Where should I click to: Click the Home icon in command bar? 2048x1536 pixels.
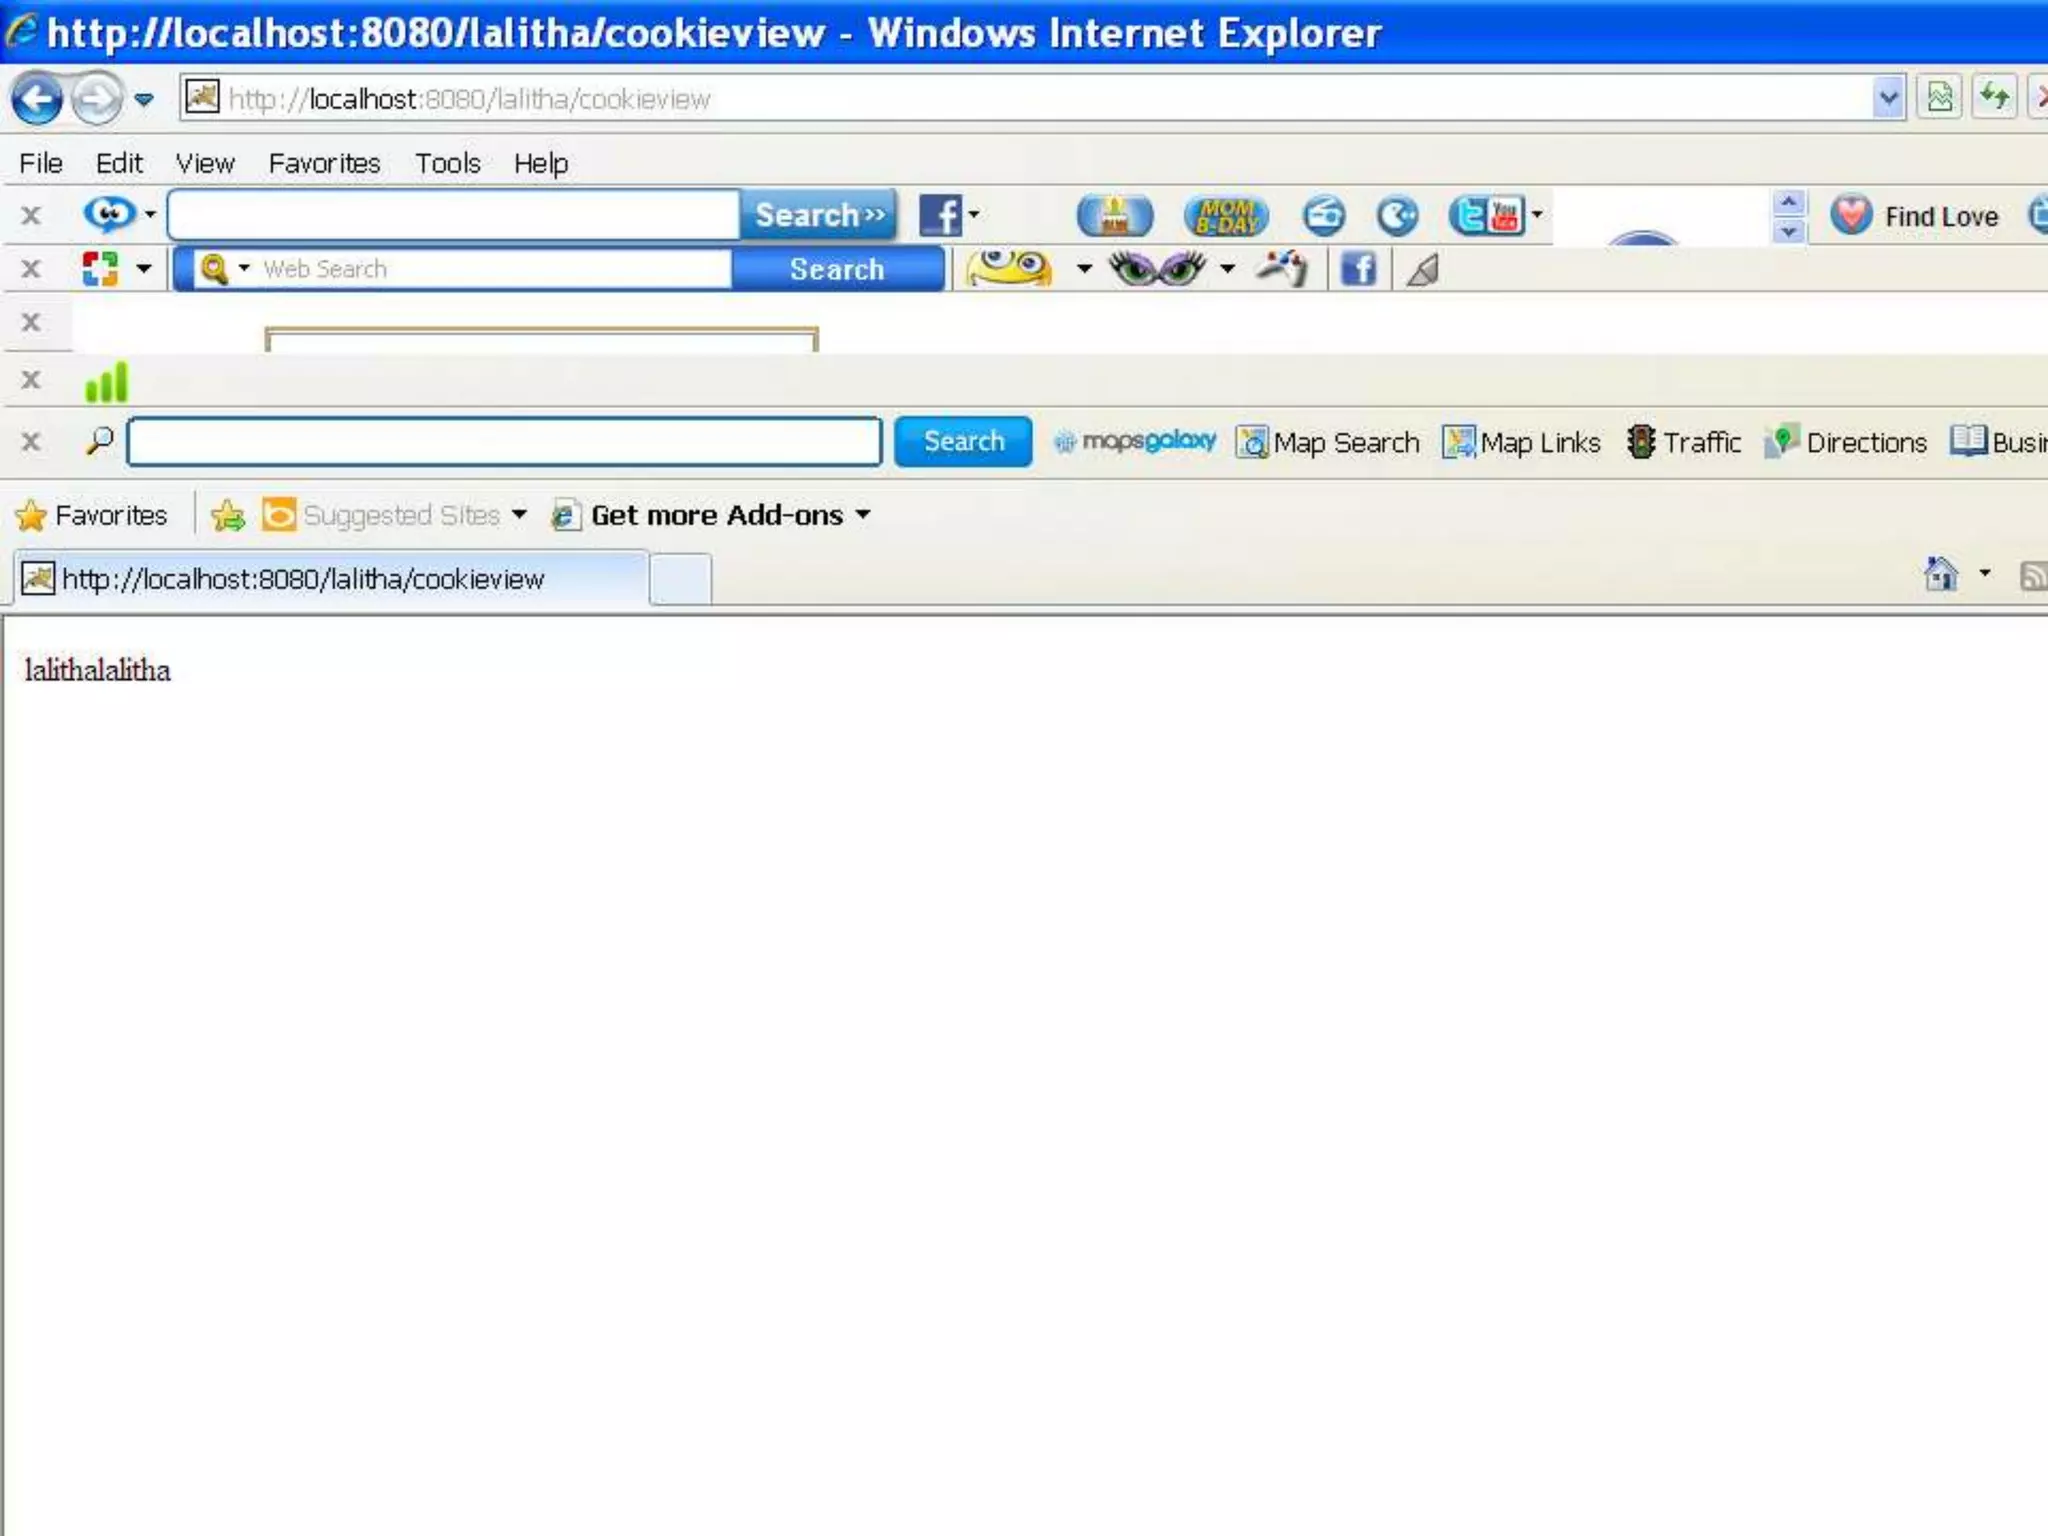(x=1941, y=575)
